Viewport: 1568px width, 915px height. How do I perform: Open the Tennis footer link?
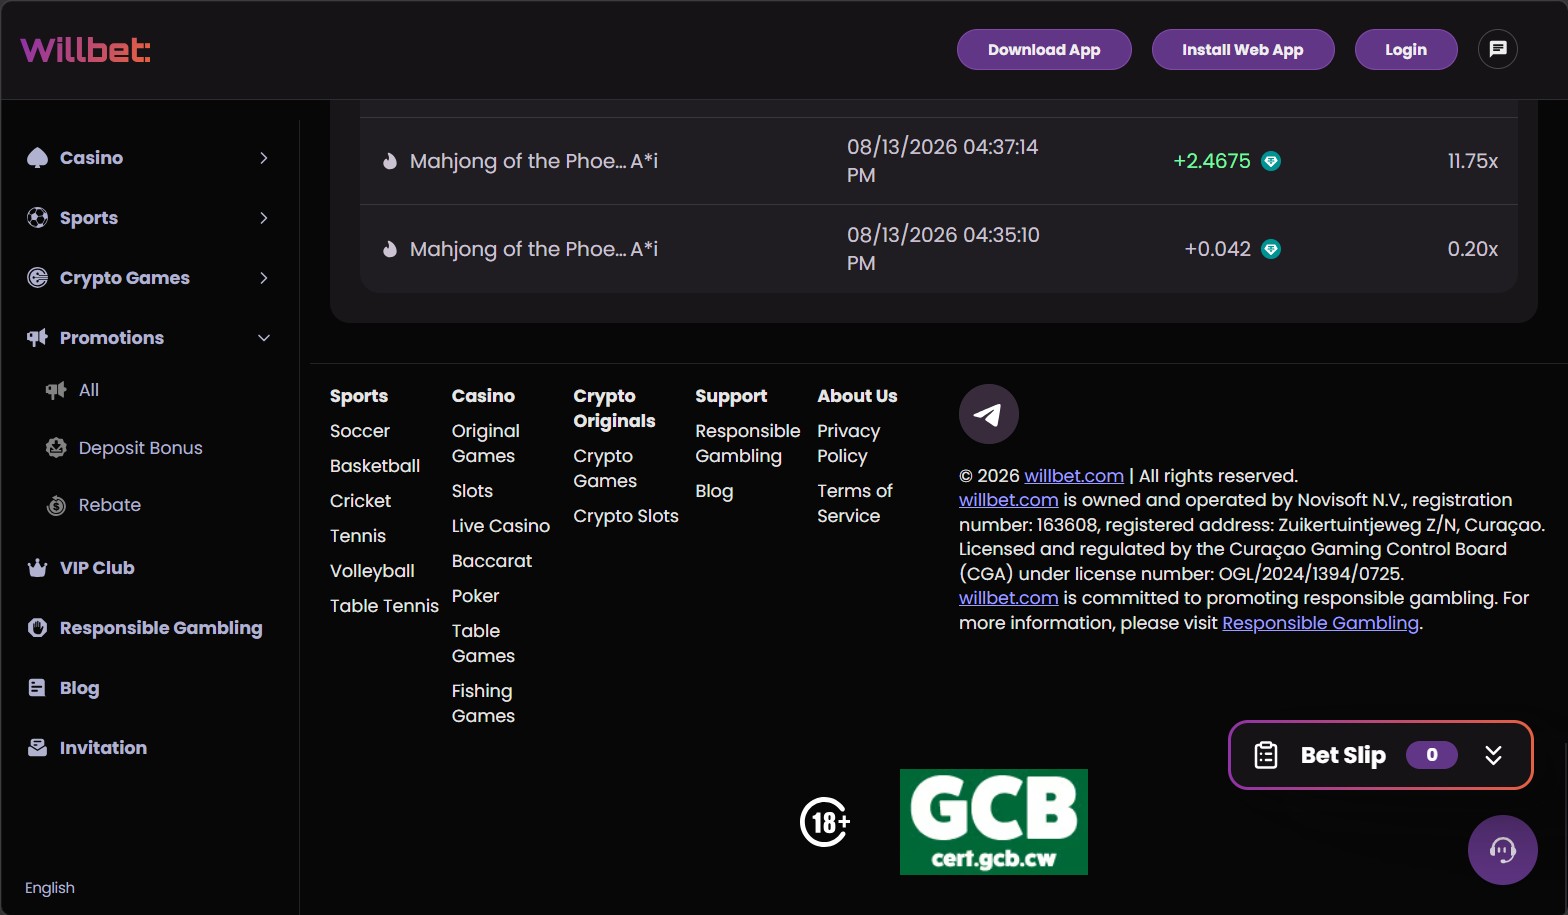pyautogui.click(x=358, y=536)
